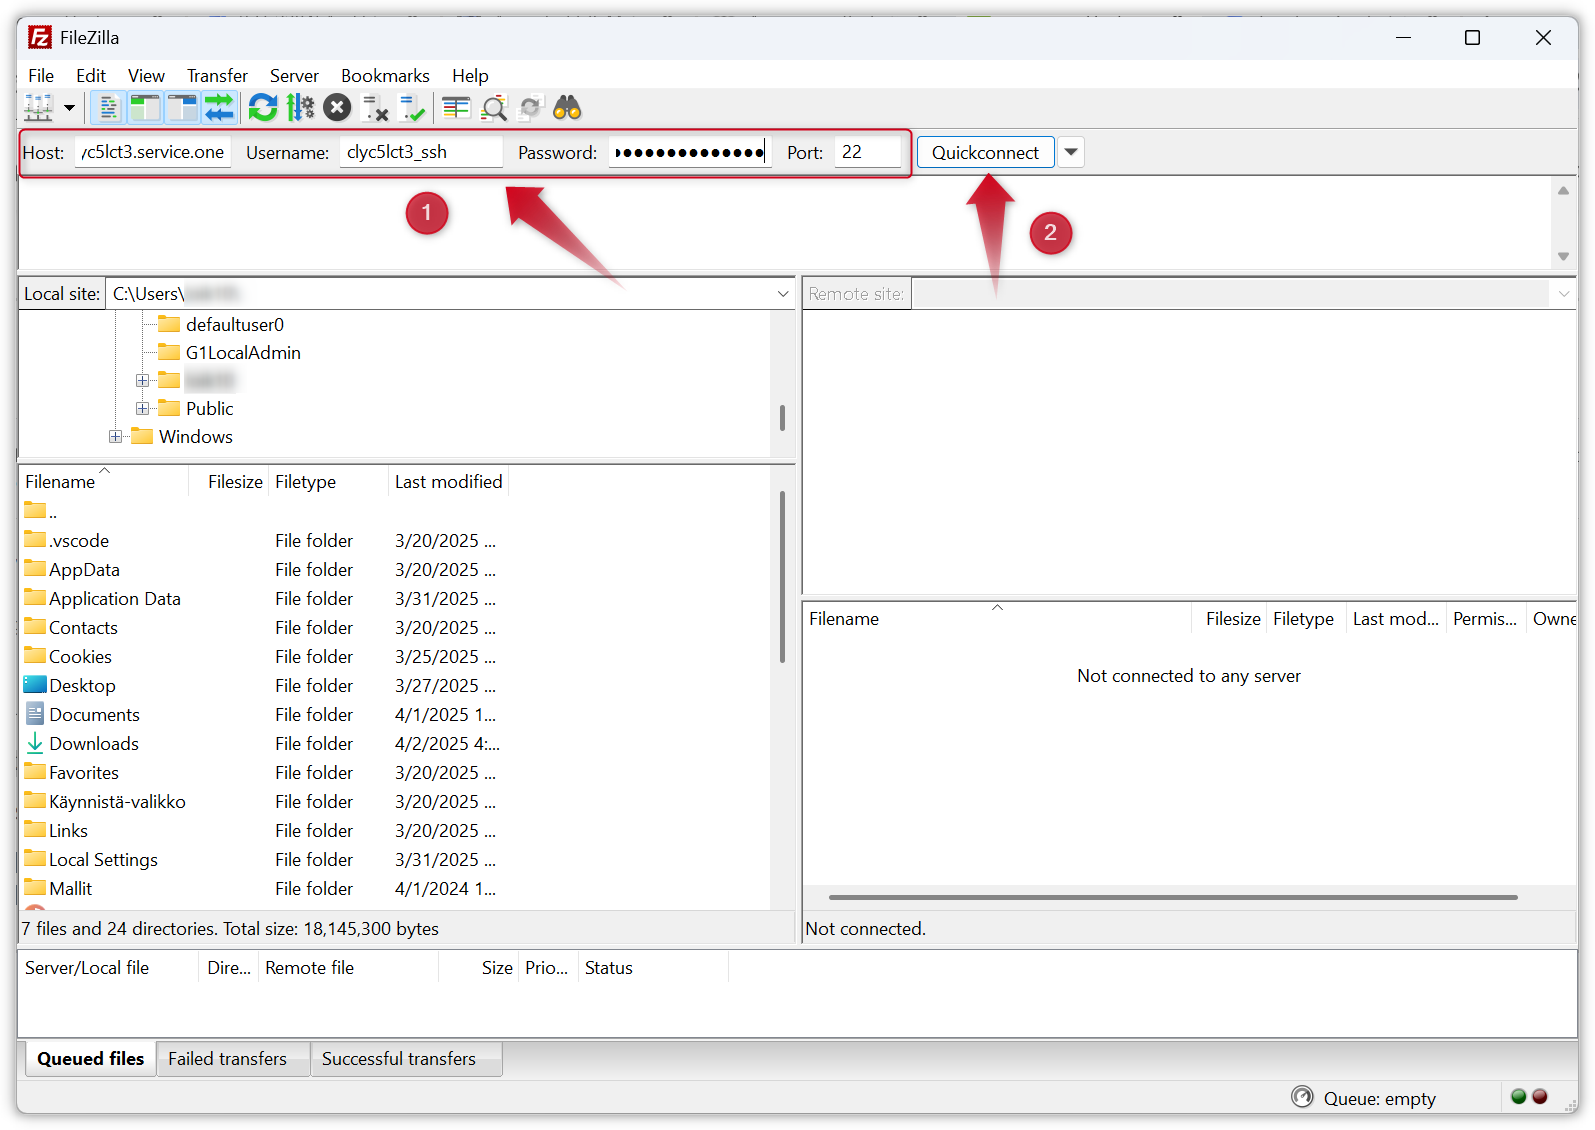Image resolution: width=1595 pixels, height=1130 pixels.
Task: Toggle message log display icon
Action: [108, 107]
